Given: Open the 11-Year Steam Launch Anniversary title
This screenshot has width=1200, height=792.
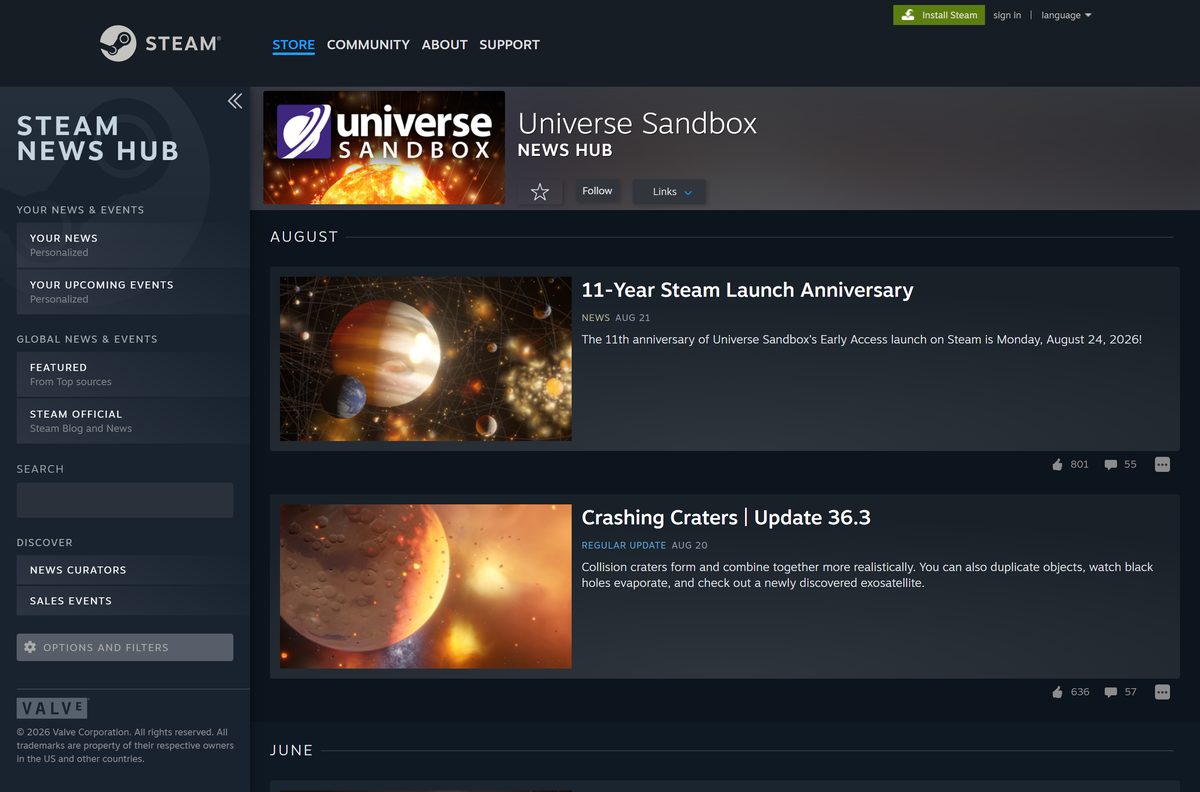Looking at the screenshot, I should pos(747,290).
